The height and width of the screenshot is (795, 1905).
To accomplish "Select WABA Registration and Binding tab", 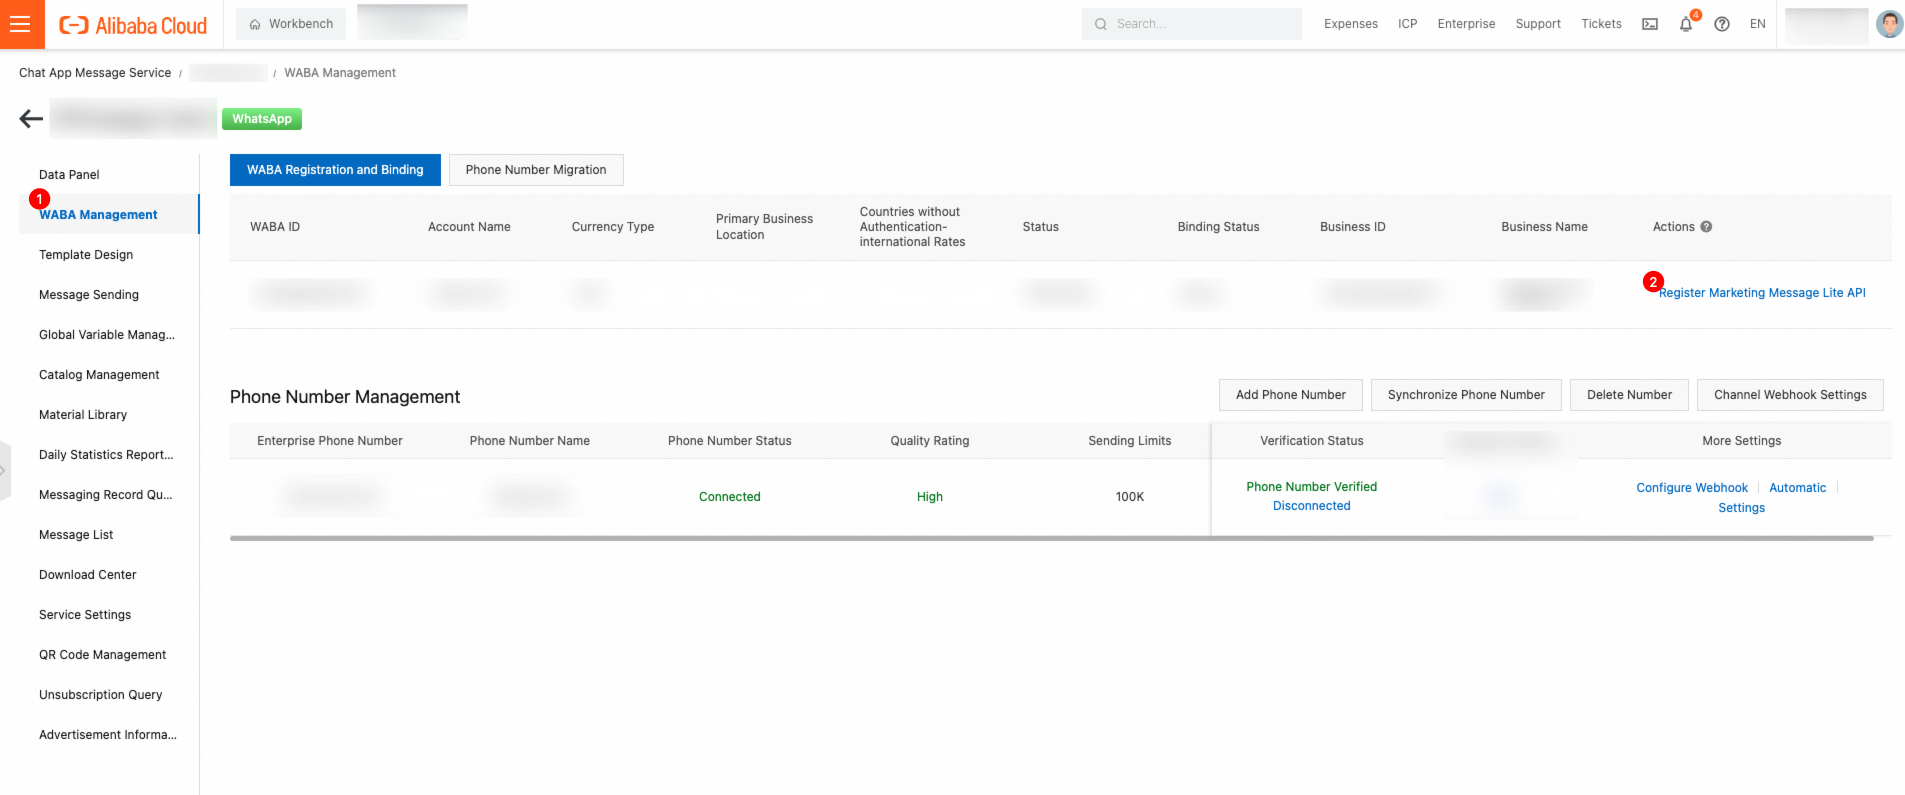I will 335,170.
